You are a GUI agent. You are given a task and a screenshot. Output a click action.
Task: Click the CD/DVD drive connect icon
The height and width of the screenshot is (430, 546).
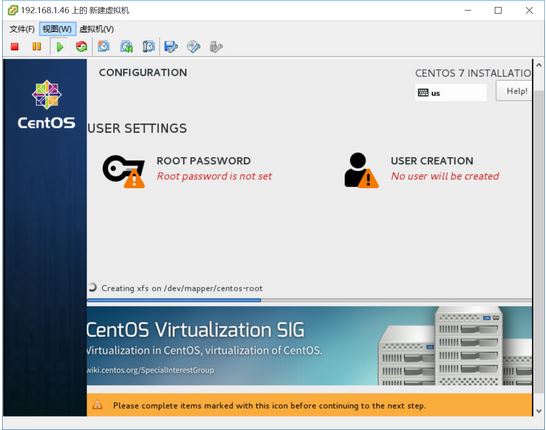click(x=194, y=47)
